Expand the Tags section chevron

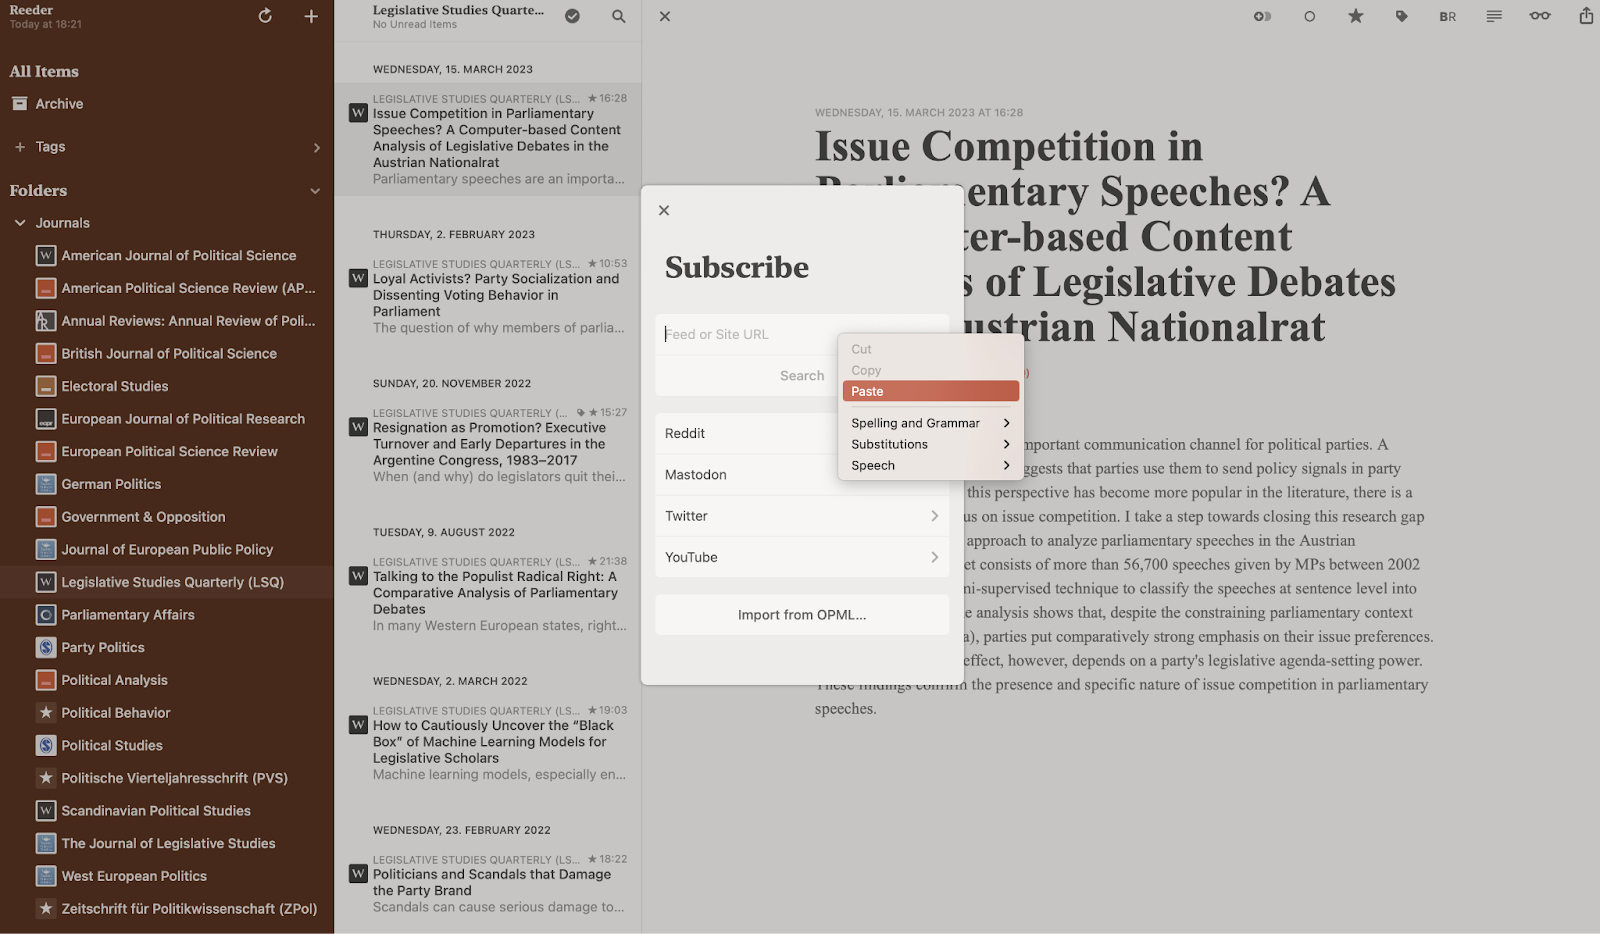[317, 148]
